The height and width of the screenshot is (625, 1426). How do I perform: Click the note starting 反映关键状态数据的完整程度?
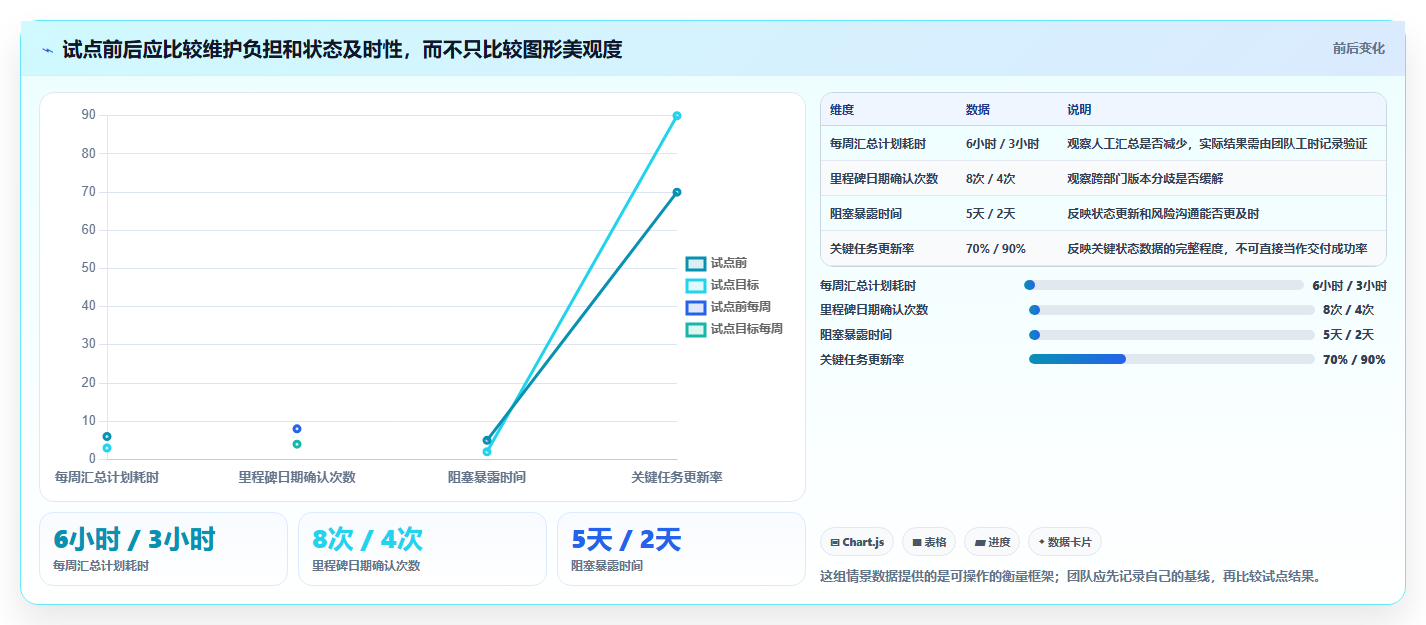1217,249
